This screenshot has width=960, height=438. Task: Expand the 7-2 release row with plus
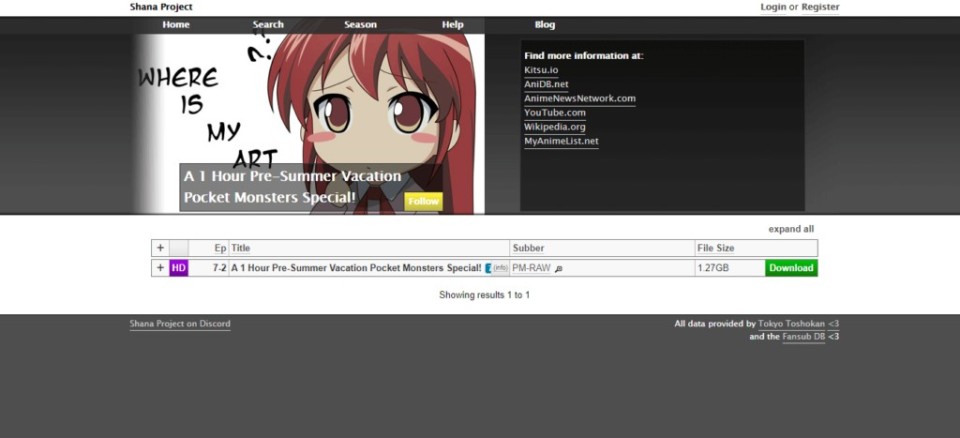click(x=160, y=268)
